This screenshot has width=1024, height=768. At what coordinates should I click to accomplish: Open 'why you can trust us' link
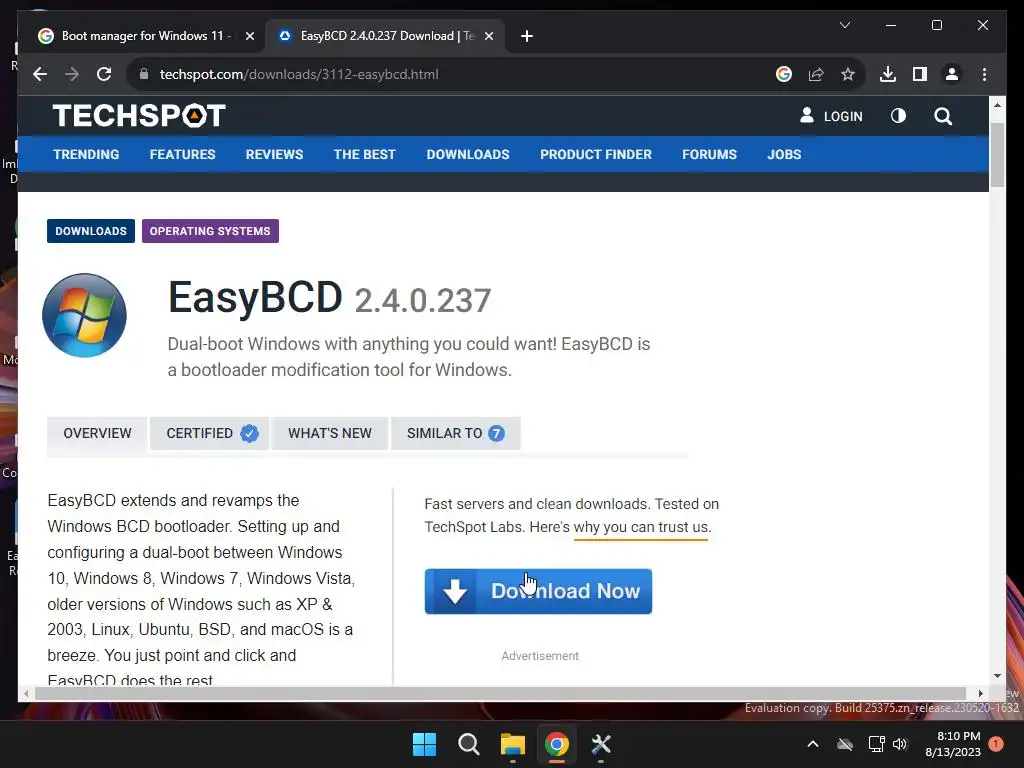[641, 528]
